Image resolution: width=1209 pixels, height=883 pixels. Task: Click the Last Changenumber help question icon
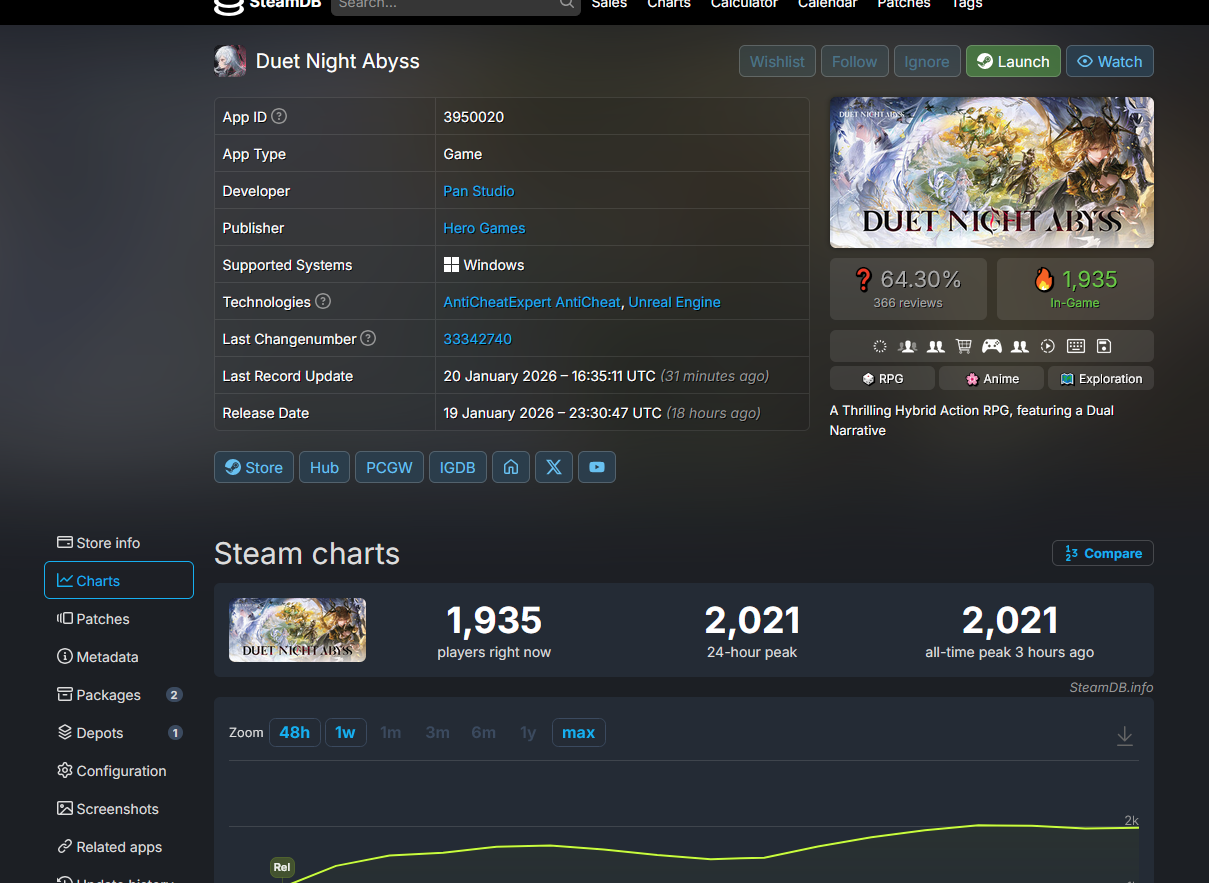tap(368, 338)
